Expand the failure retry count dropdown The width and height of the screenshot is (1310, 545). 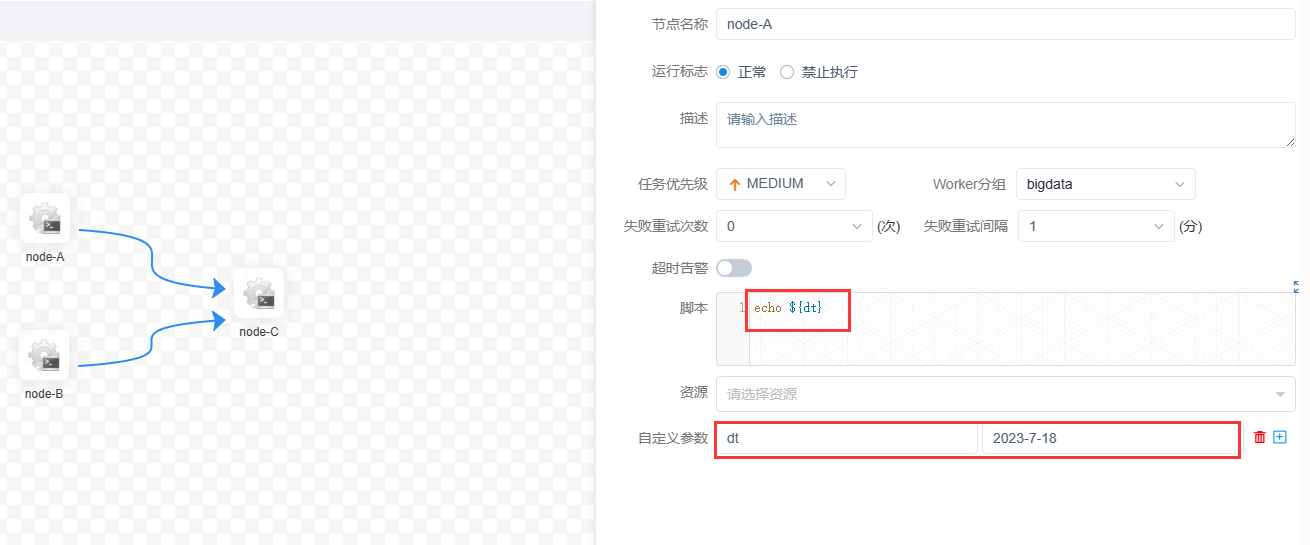coord(794,226)
